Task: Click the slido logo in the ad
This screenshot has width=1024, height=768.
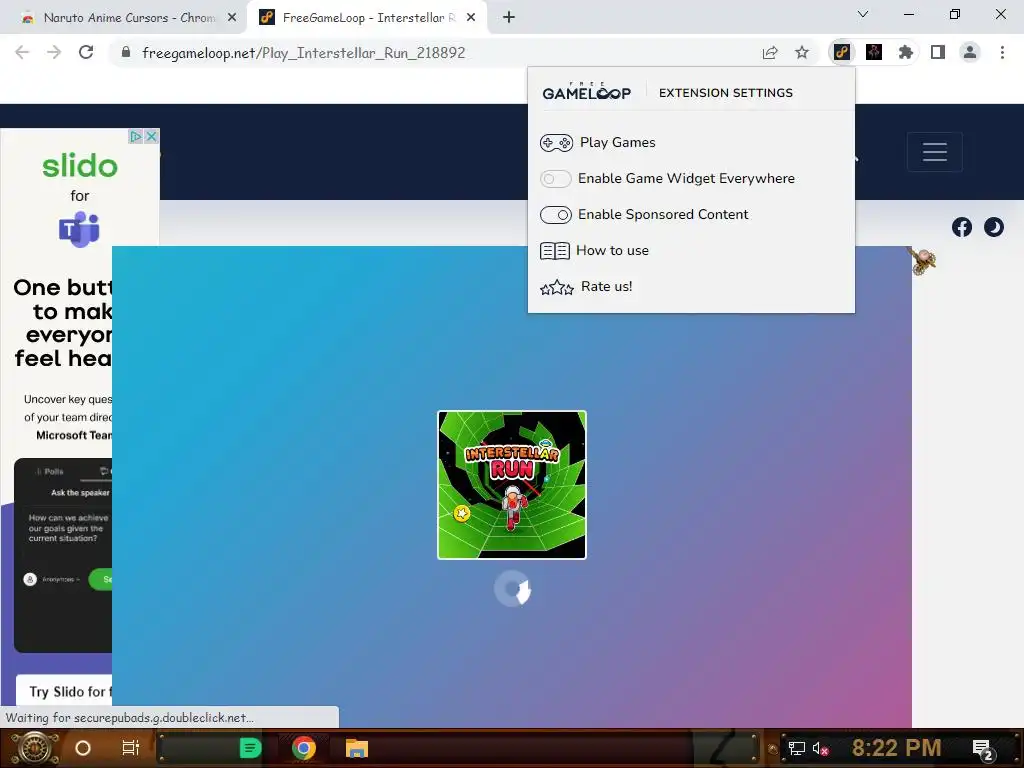Action: tap(80, 166)
